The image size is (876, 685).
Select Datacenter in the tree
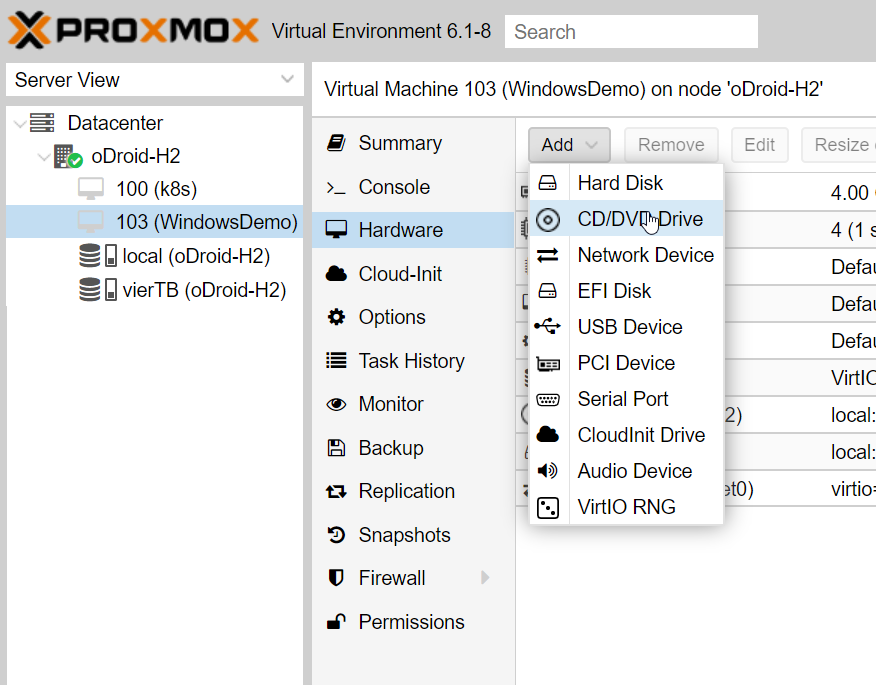pos(115,123)
